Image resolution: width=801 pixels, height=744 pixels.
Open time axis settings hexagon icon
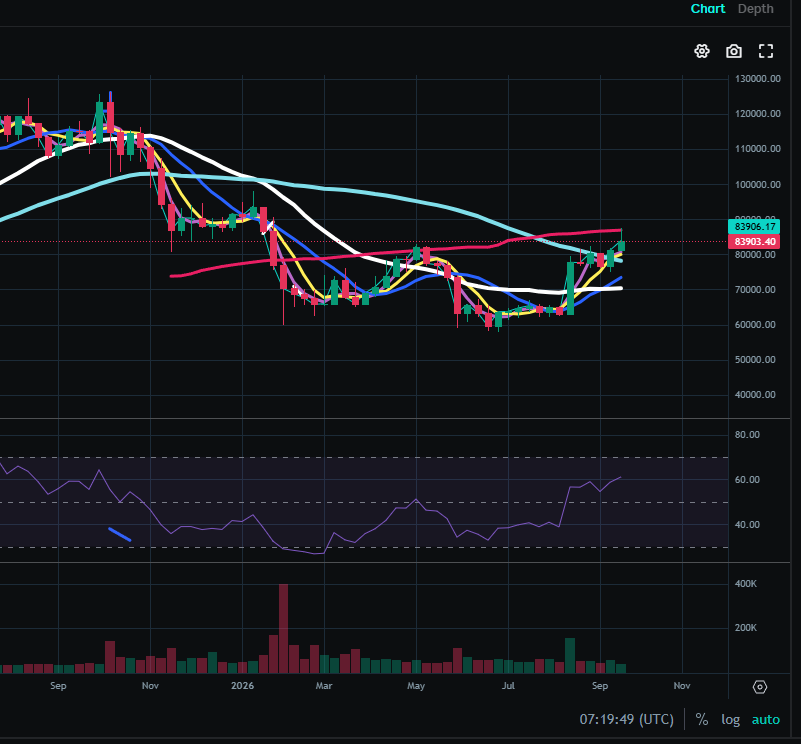click(760, 687)
